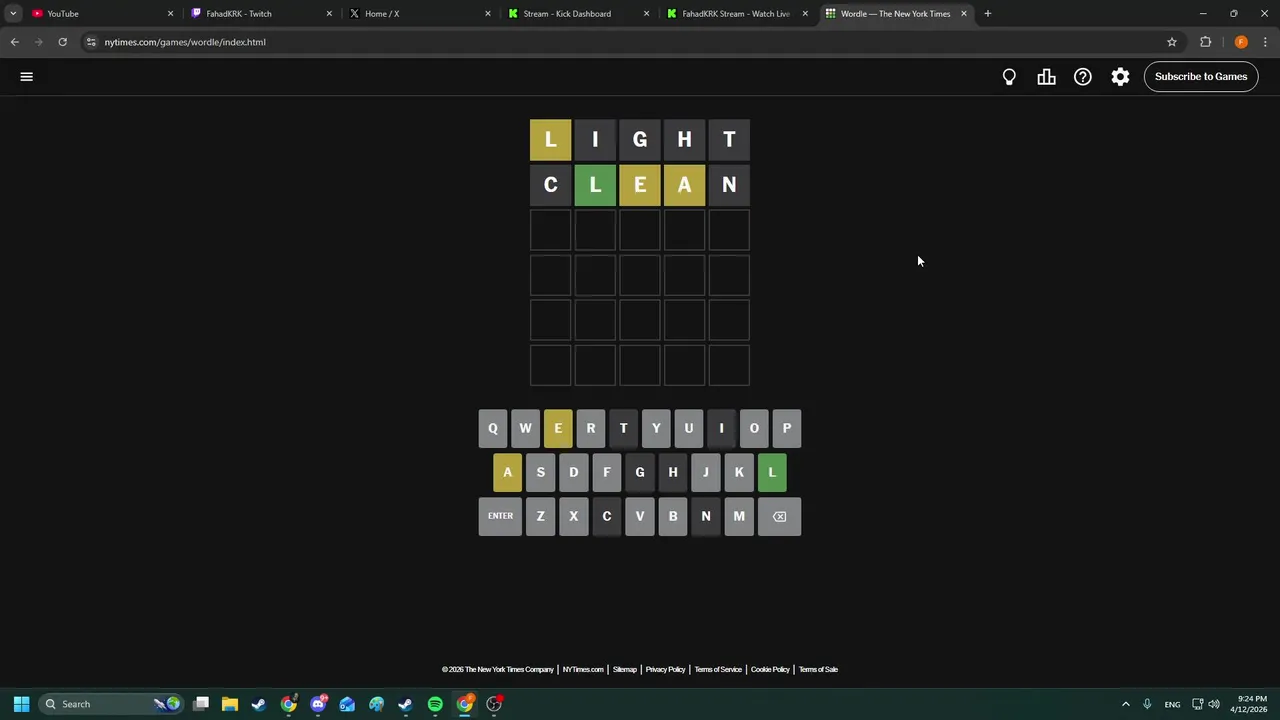This screenshot has height=720, width=1280.
Task: Tap the green L key on the keyboard
Action: pos(772,472)
